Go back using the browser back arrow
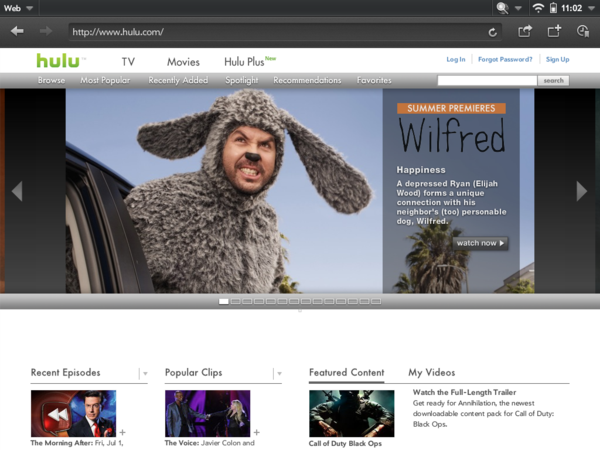This screenshot has width=600, height=450. click(x=17, y=31)
